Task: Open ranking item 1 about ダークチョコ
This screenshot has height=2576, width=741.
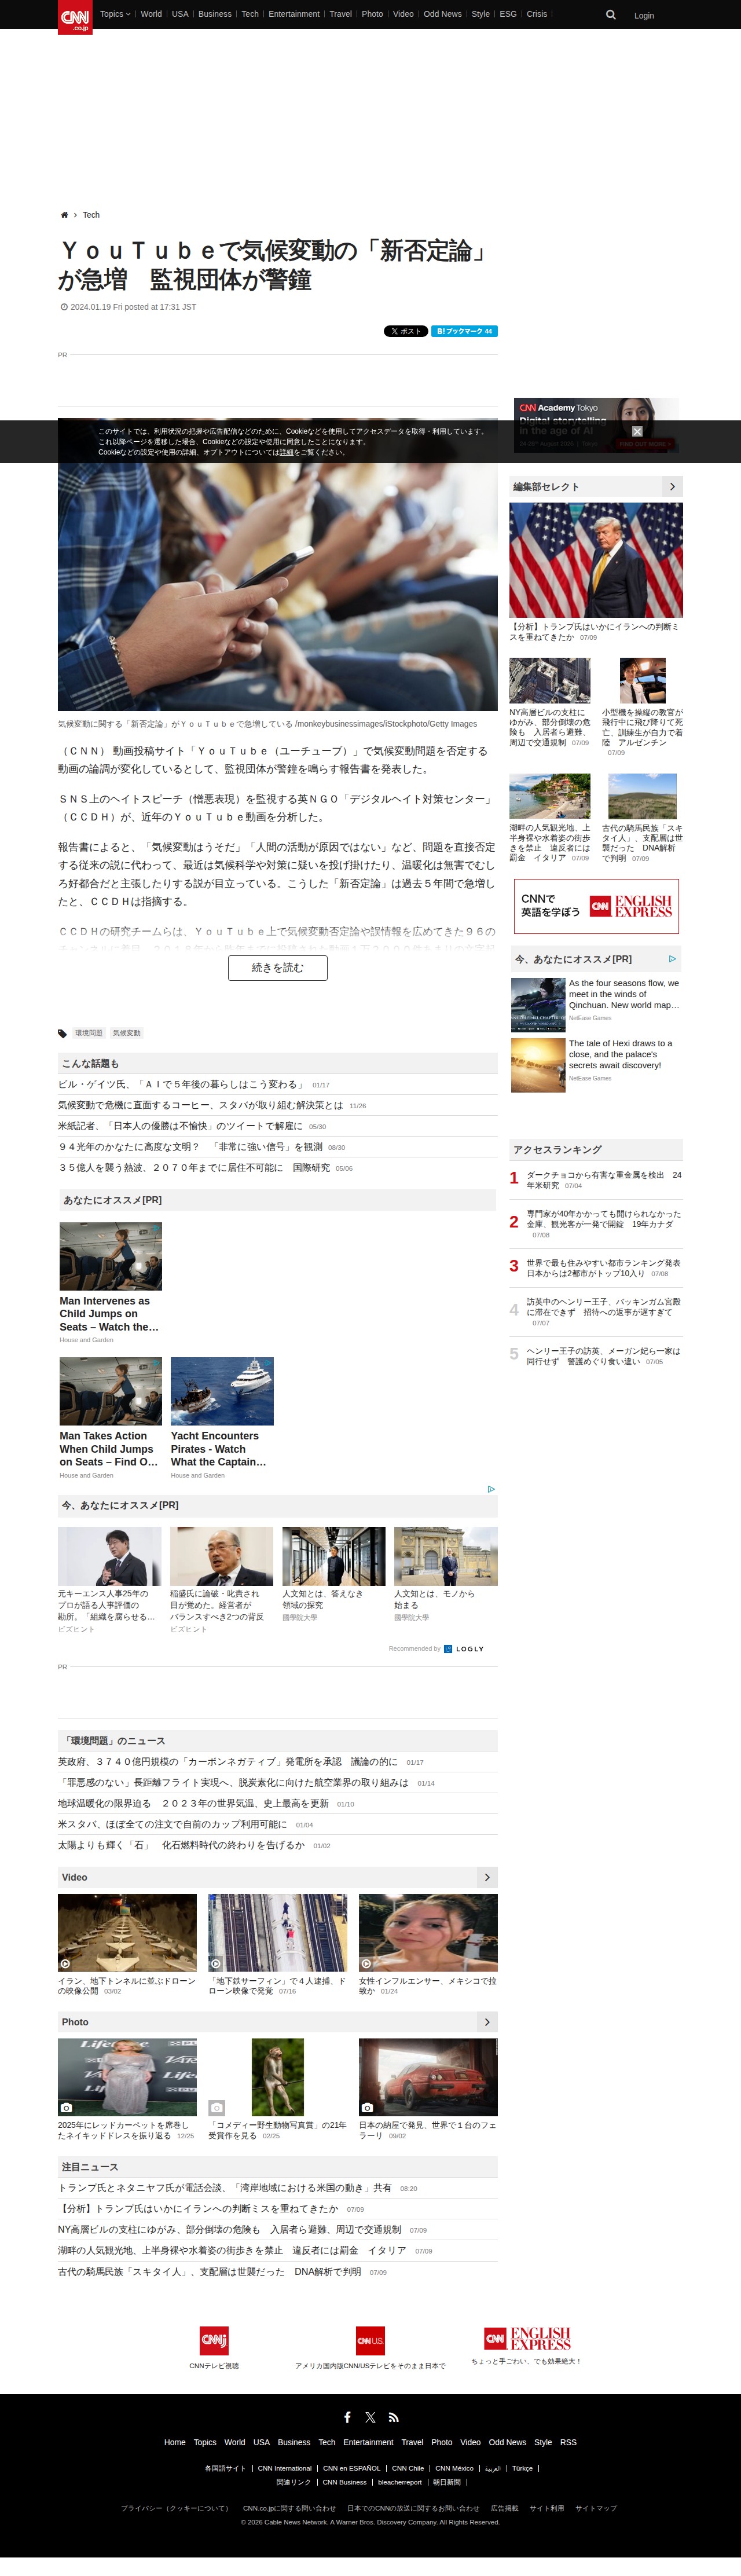Action: 604,1180
